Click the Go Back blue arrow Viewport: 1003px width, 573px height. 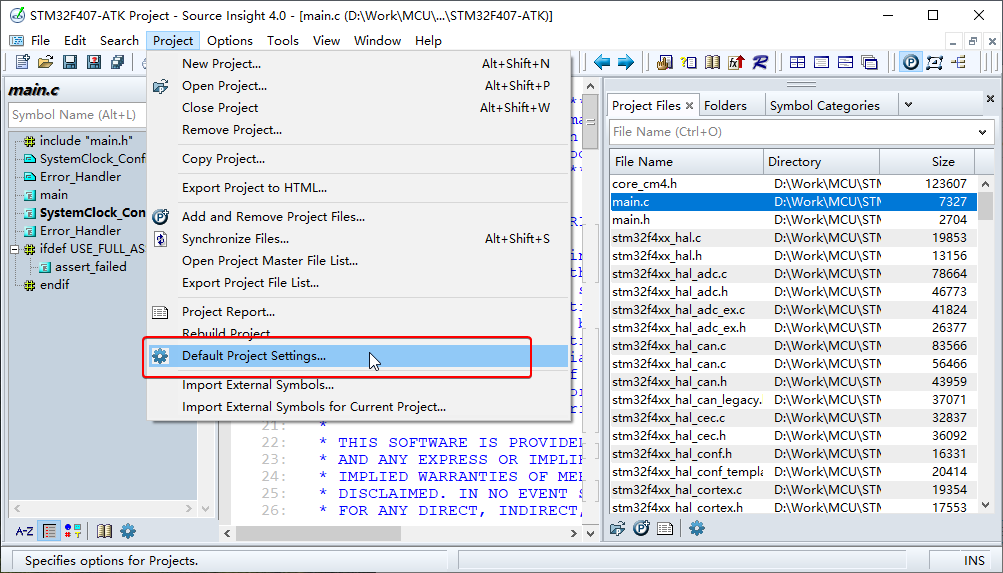[x=603, y=62]
